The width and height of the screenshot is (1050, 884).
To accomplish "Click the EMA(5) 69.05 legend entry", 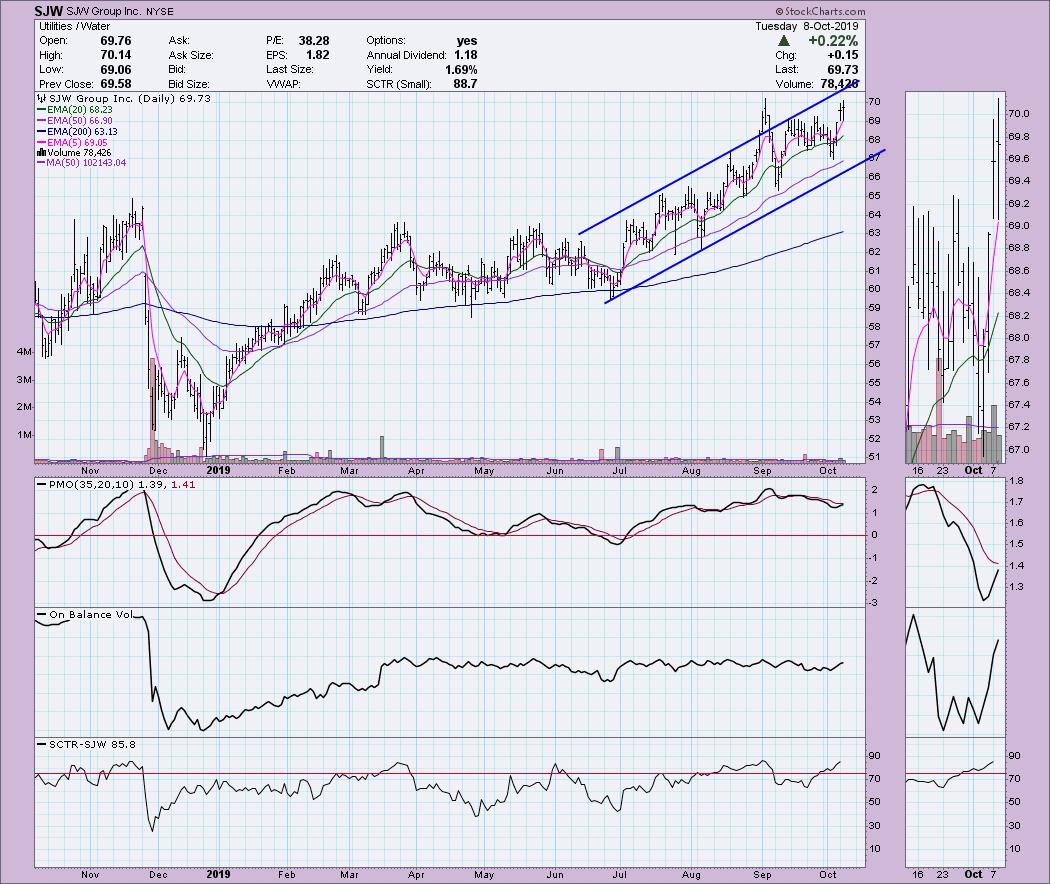I will coord(72,143).
